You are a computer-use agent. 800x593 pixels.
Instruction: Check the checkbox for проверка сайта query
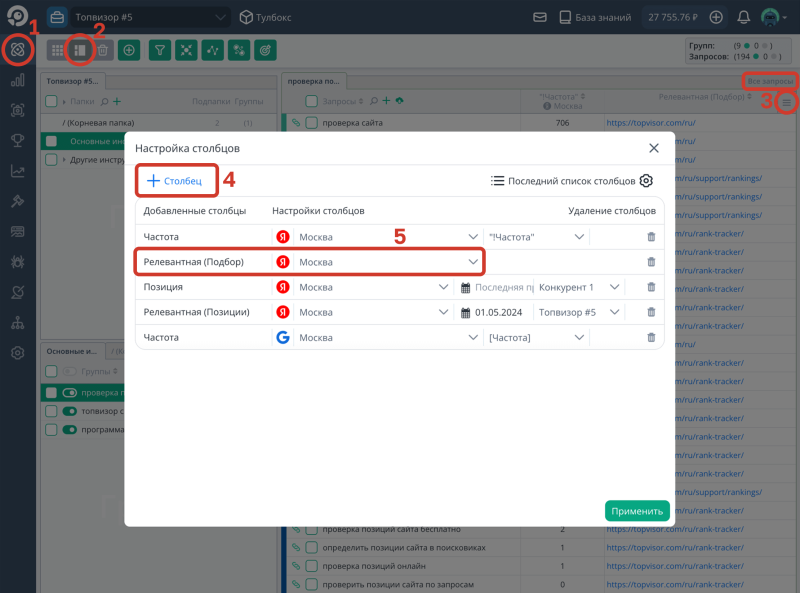click(312, 123)
